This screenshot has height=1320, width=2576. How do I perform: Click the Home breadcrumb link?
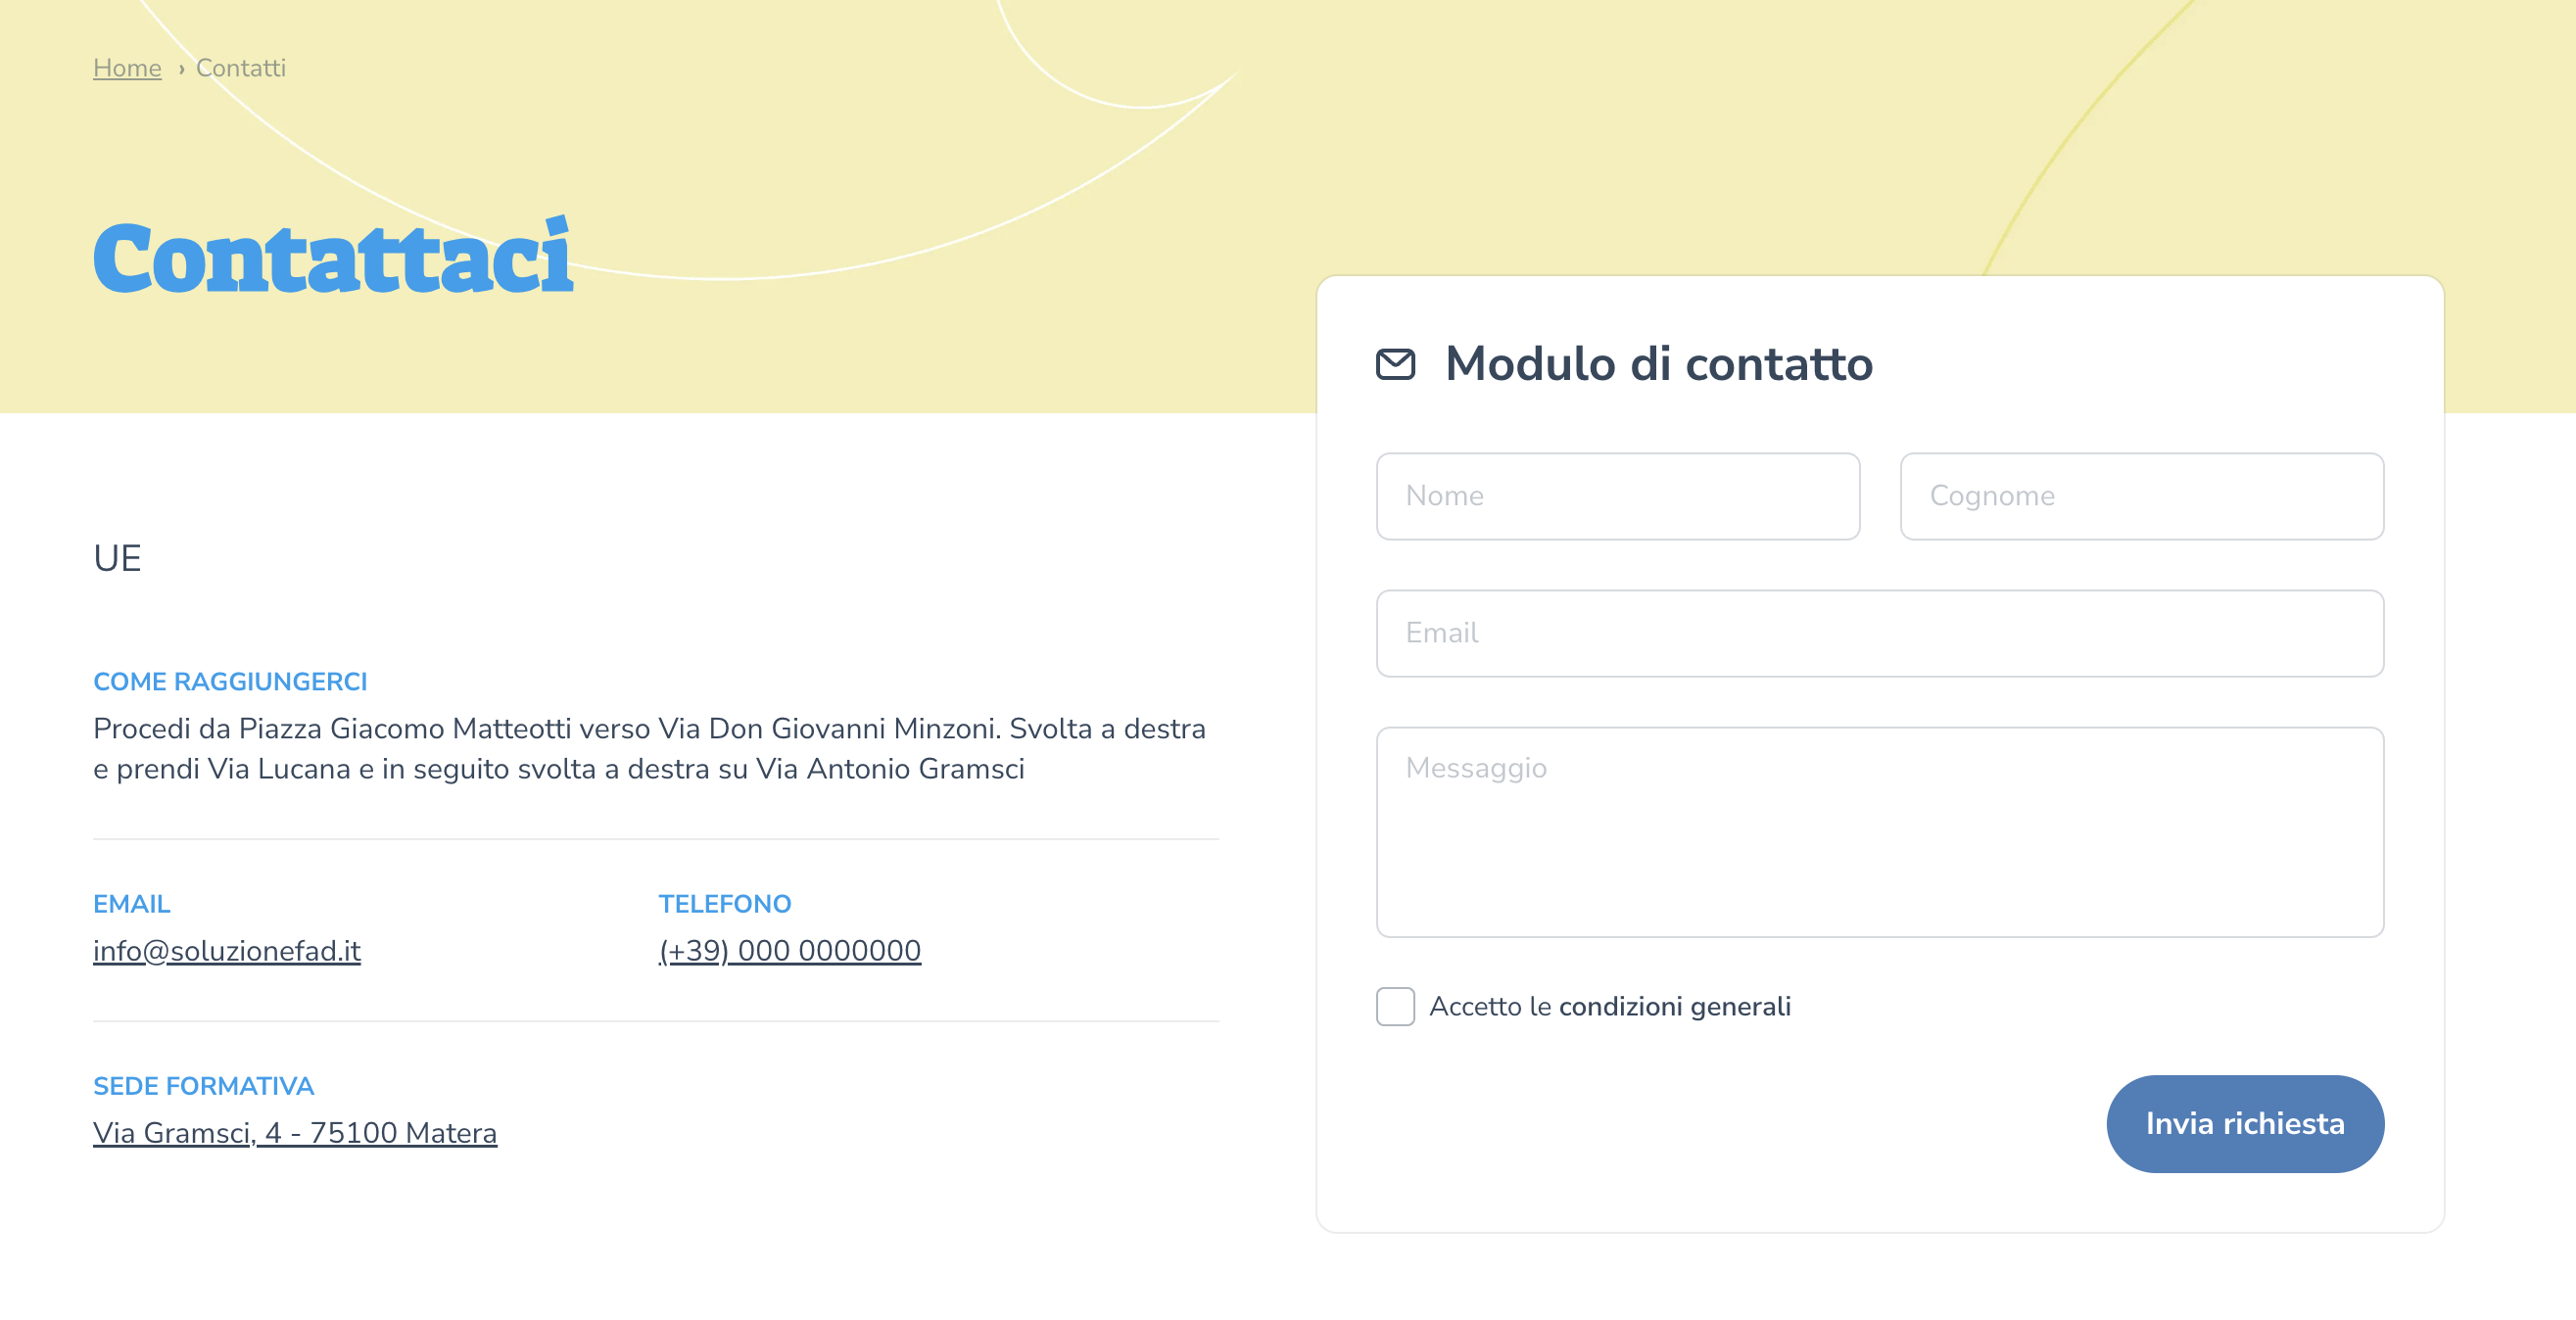(x=127, y=68)
